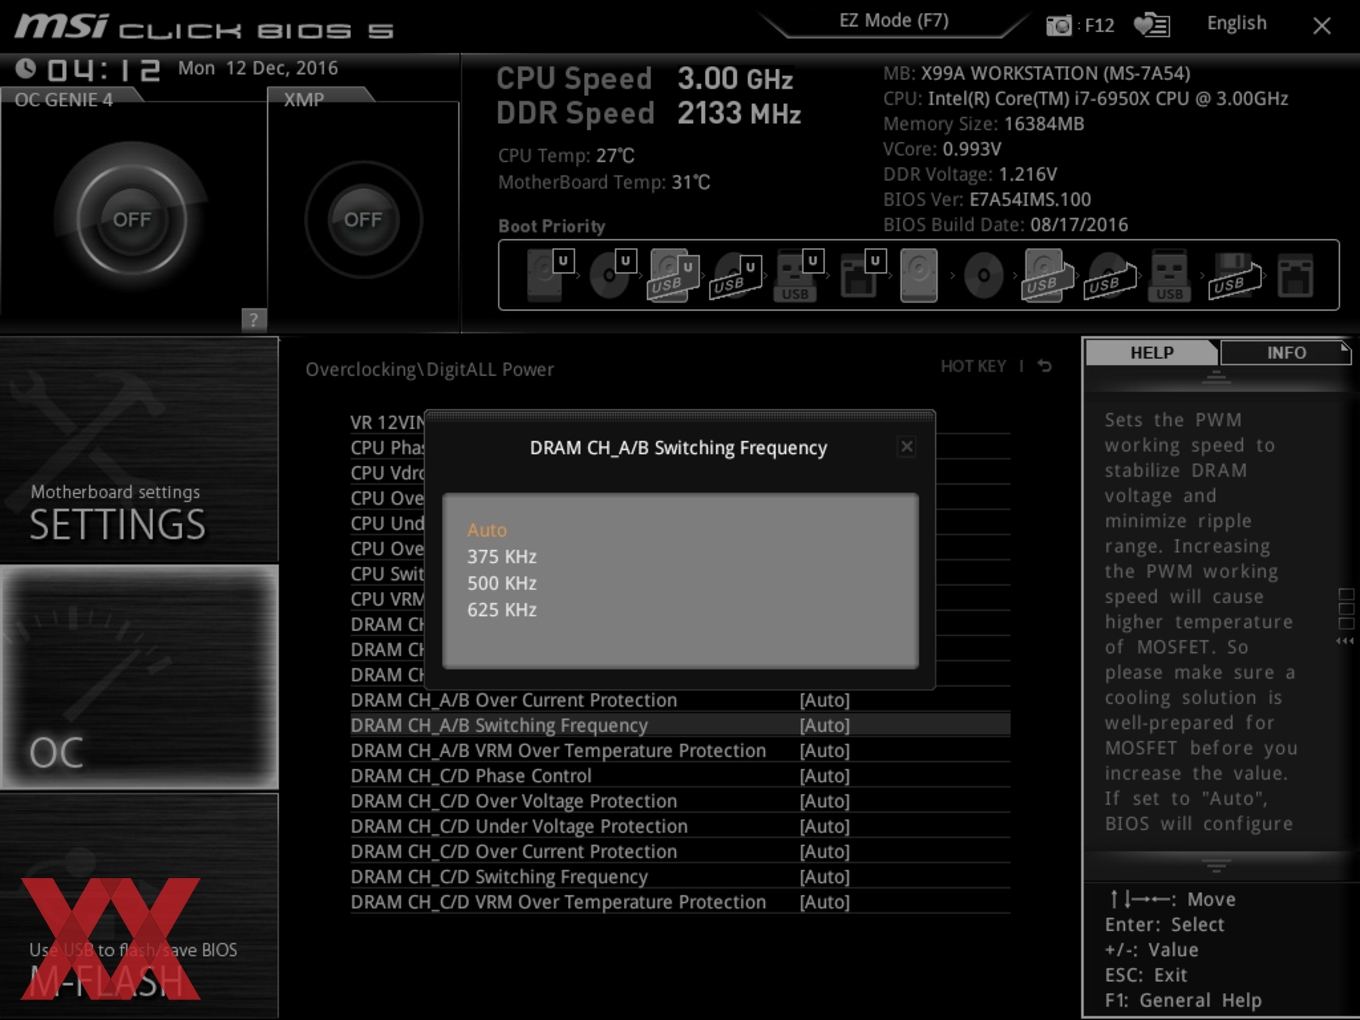This screenshot has width=1360, height=1020.
Task: Change language via English button
Action: point(1236,23)
